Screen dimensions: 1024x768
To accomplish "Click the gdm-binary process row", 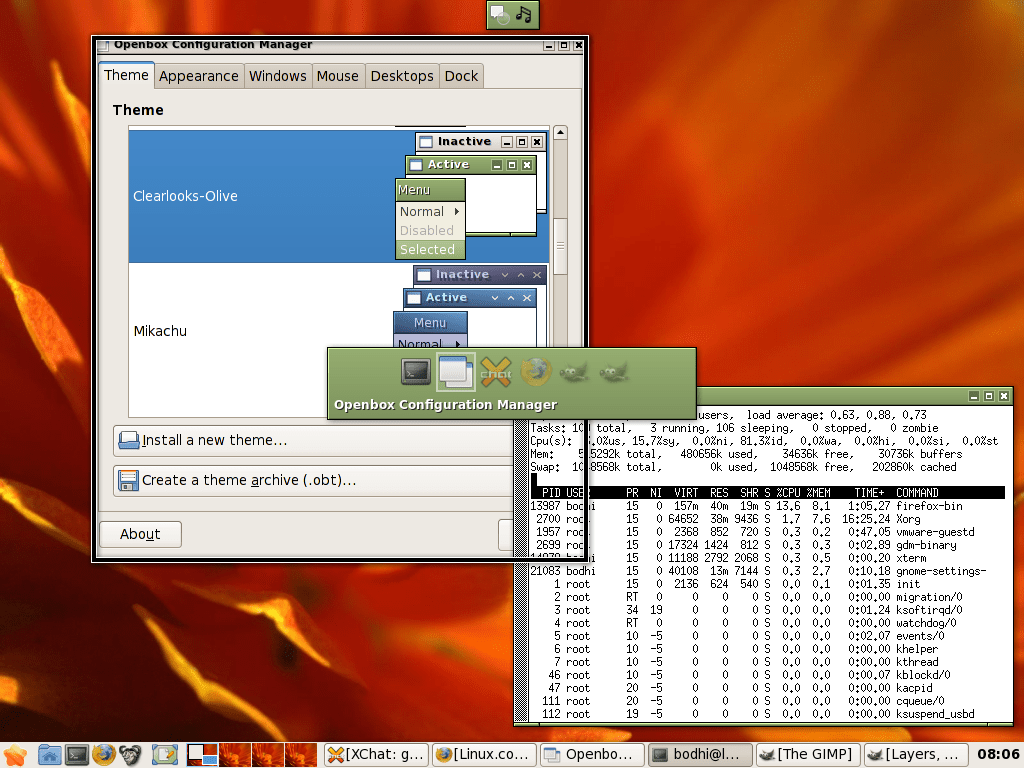I will pyautogui.click(x=767, y=545).
